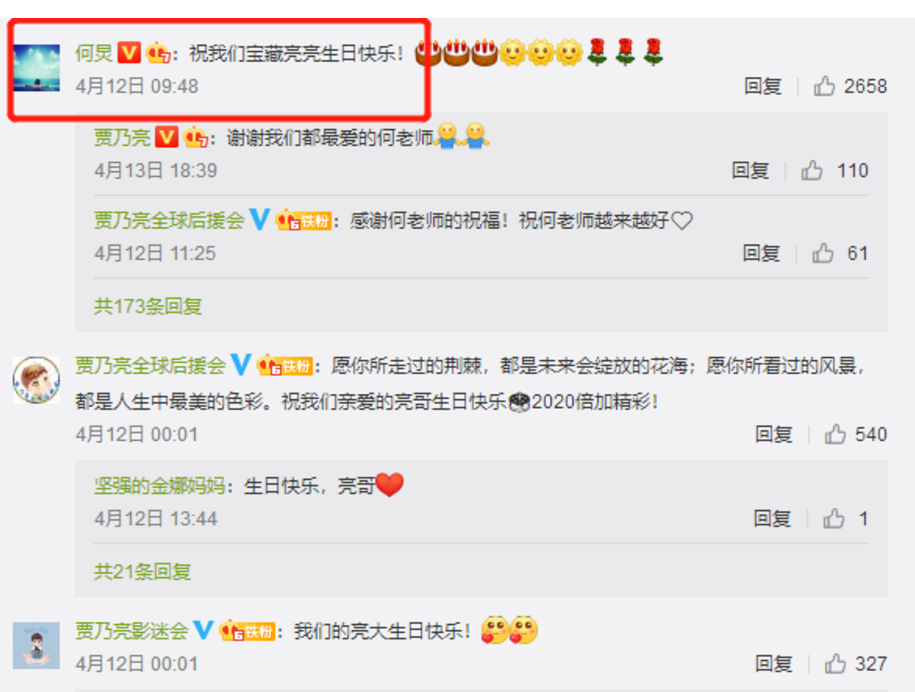Open 何炅's profile from username
This screenshot has width=915, height=692.
tap(94, 53)
